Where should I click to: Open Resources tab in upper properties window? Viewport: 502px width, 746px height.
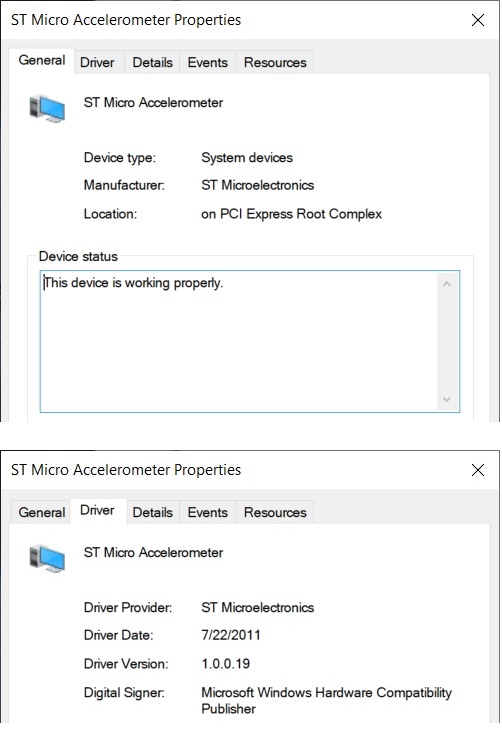coord(275,62)
